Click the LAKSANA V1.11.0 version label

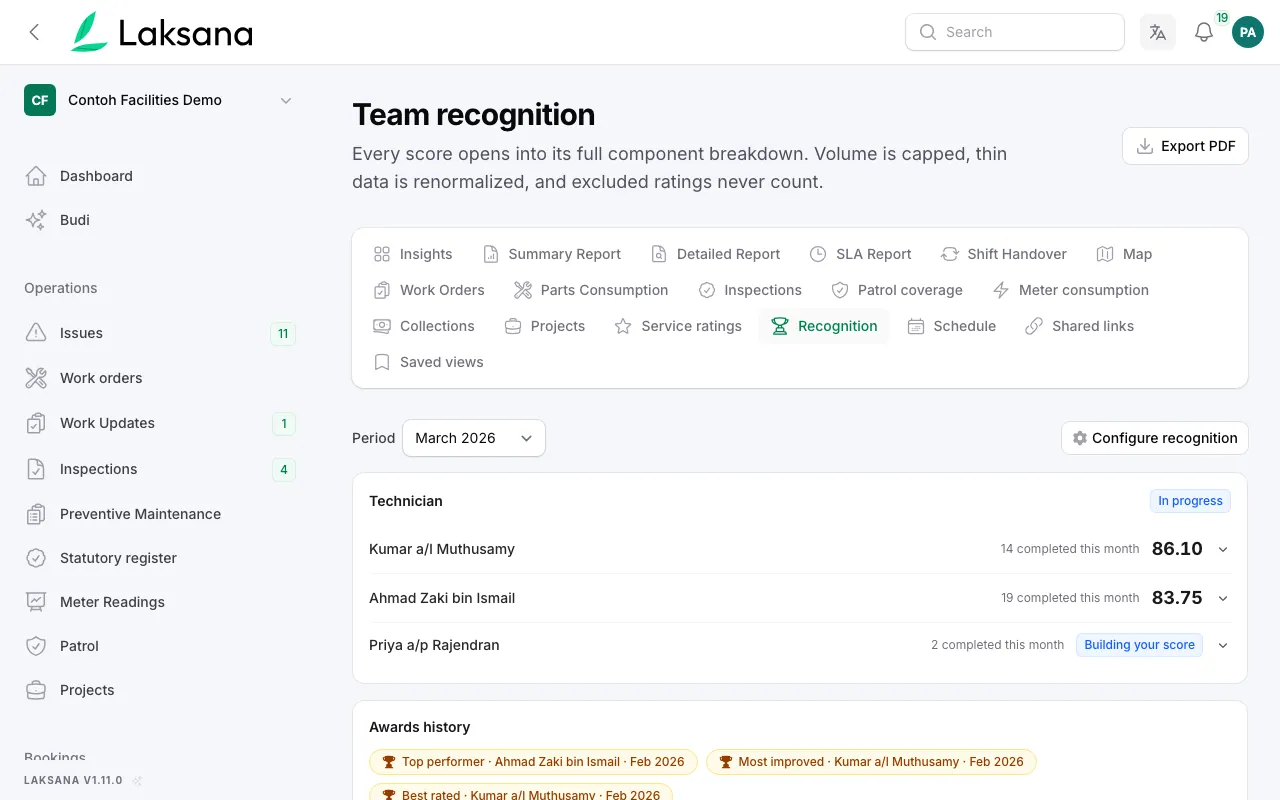tap(73, 780)
